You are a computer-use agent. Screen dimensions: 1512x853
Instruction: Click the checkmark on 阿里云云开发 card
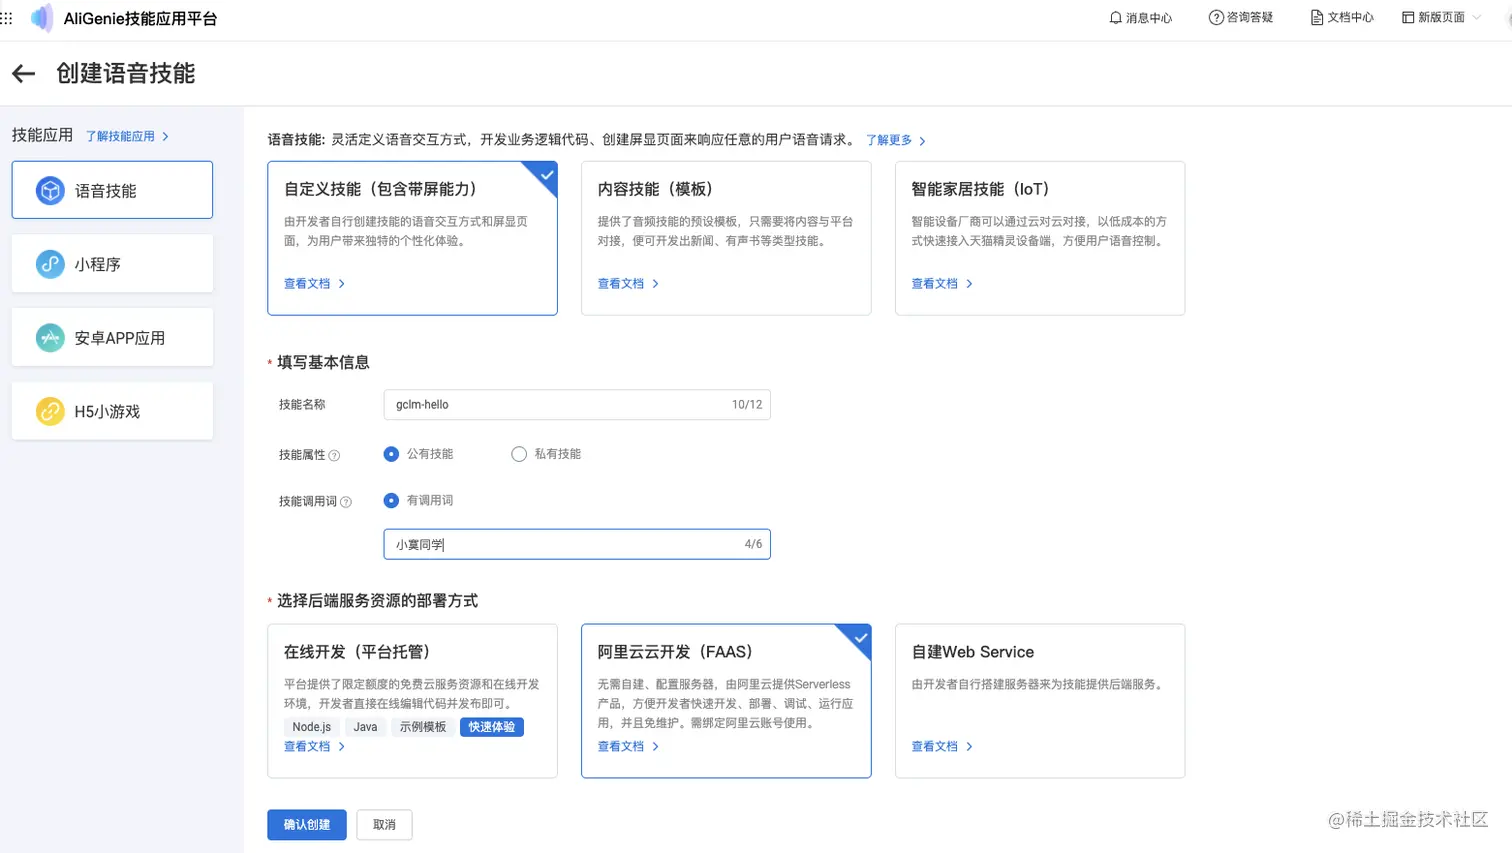click(860, 638)
